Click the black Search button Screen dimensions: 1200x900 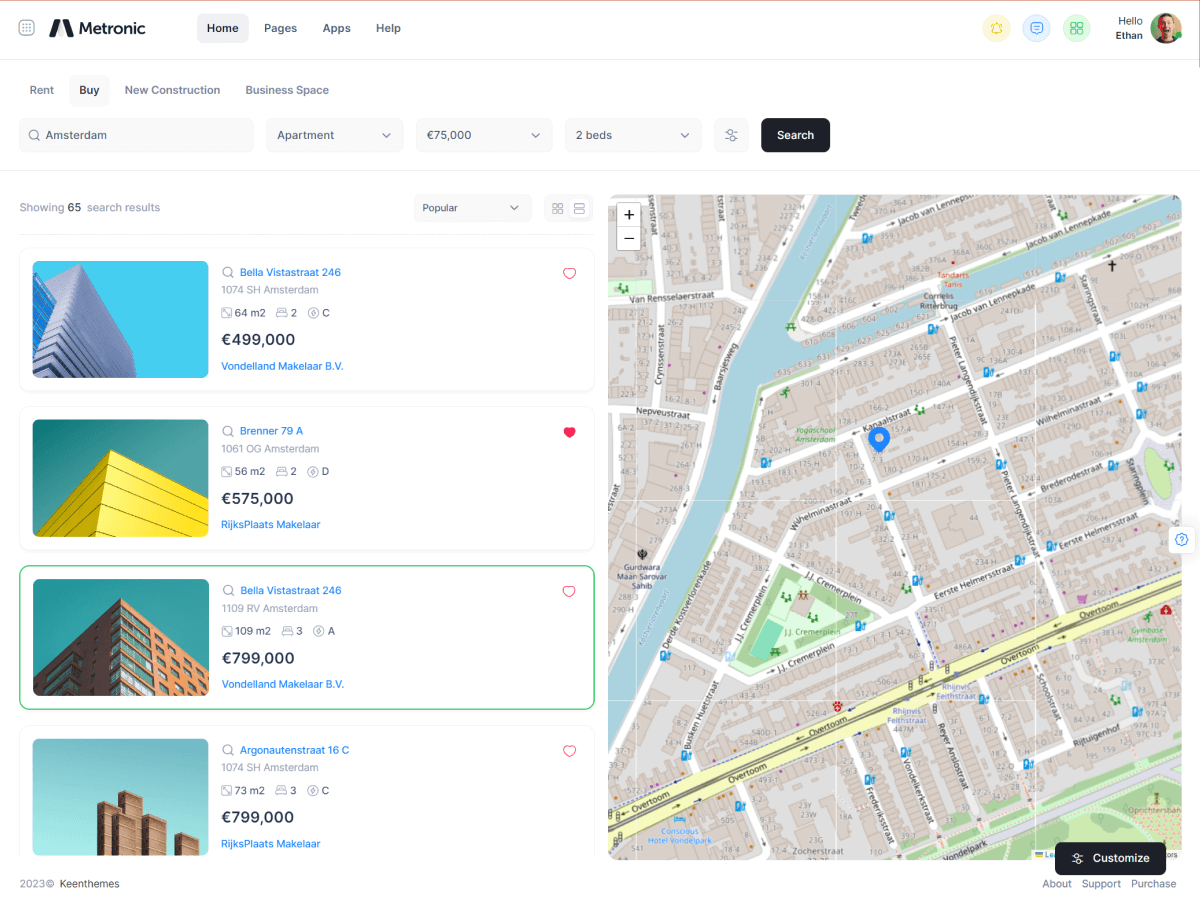pos(795,135)
